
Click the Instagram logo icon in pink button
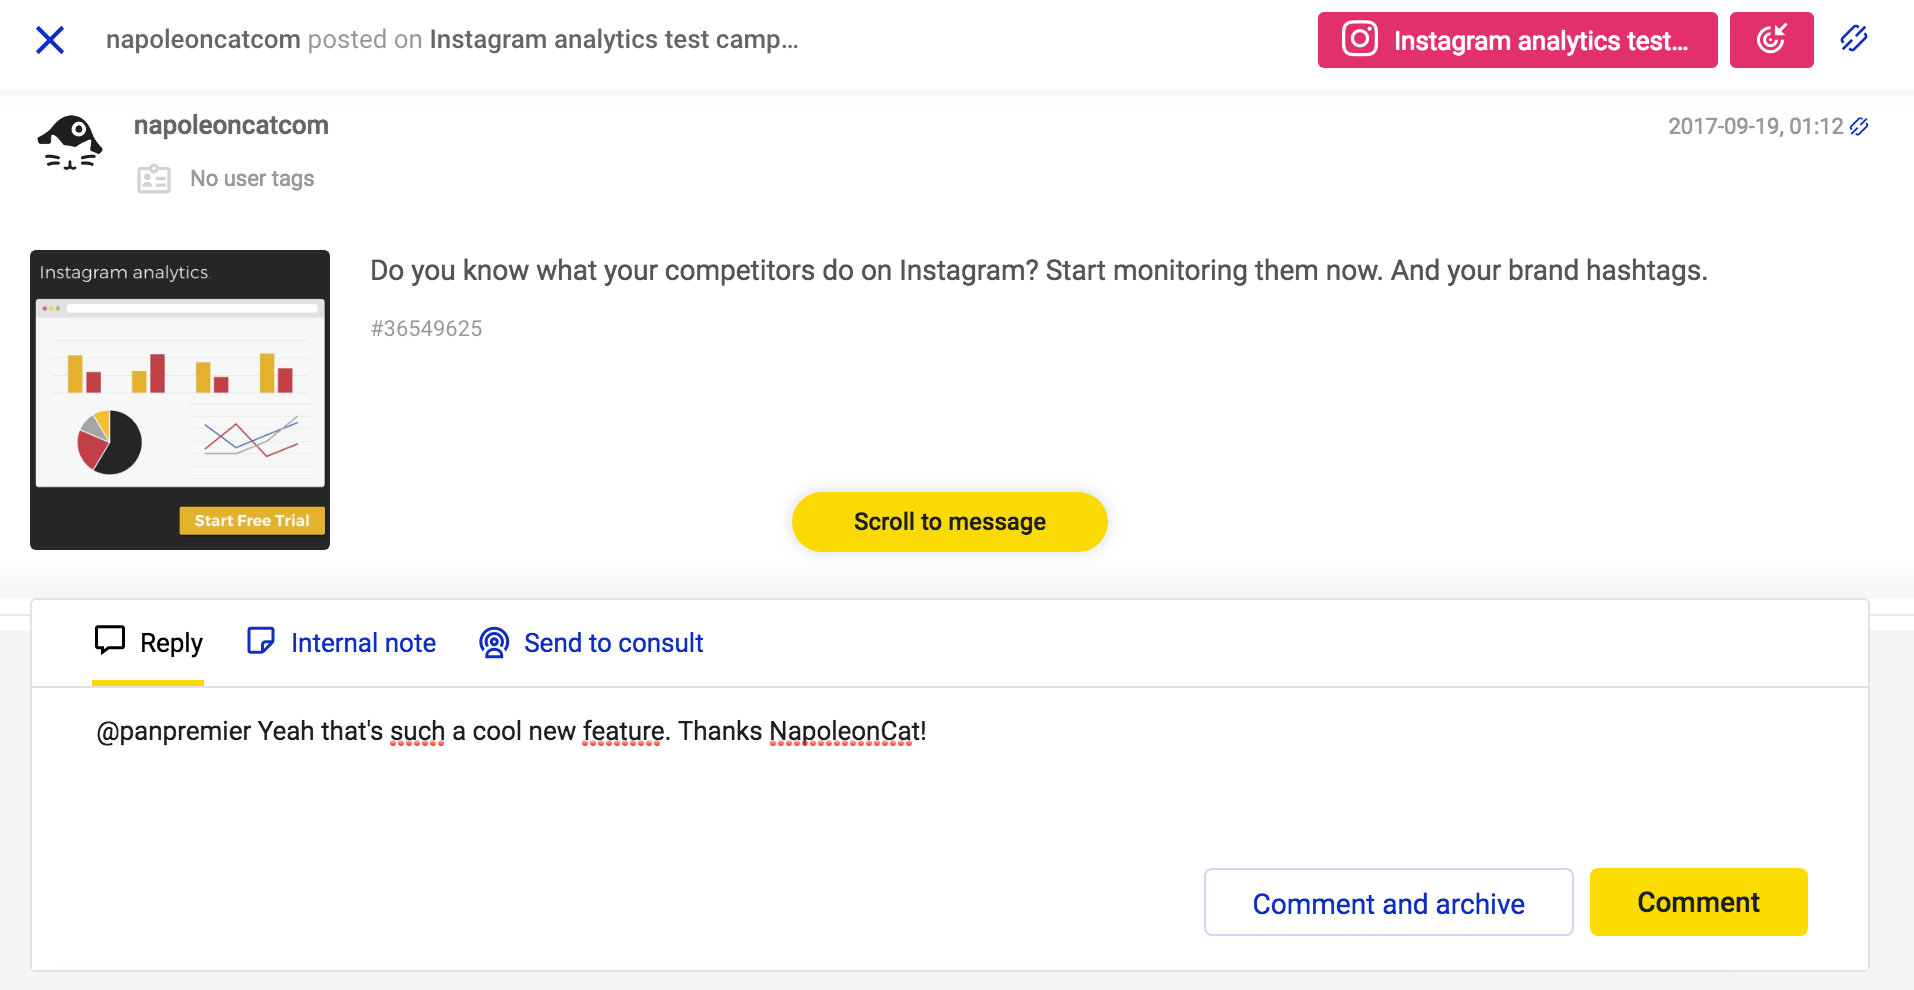1359,39
